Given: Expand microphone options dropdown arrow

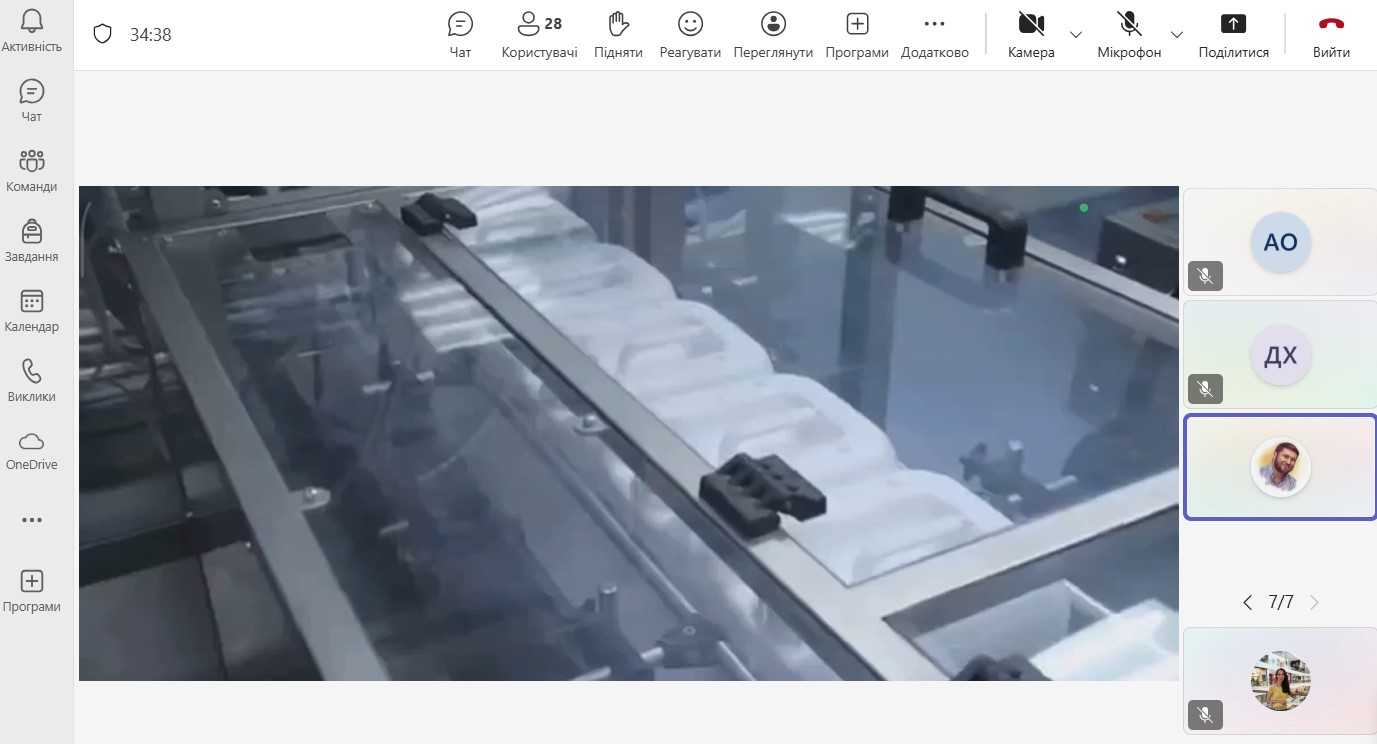Looking at the screenshot, I should [x=1177, y=34].
